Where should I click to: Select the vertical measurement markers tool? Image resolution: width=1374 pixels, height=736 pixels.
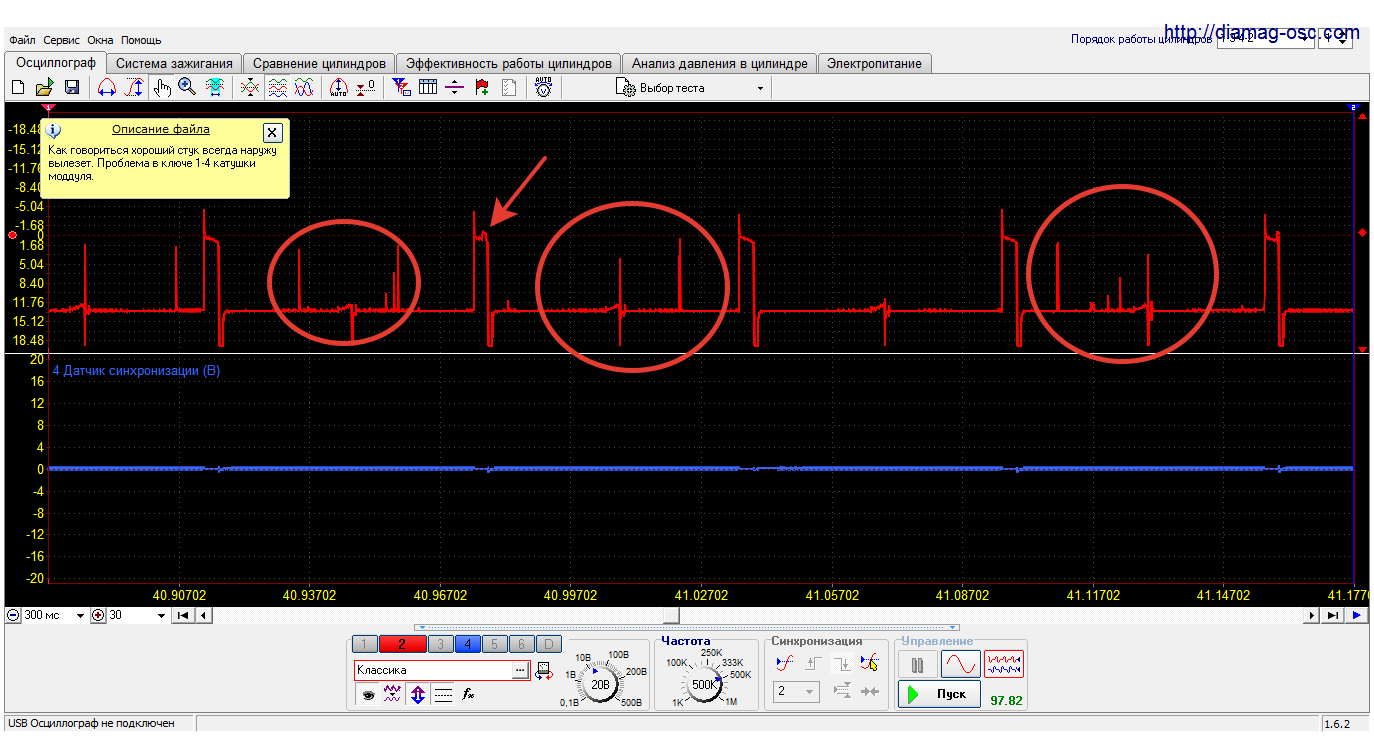tap(134, 88)
